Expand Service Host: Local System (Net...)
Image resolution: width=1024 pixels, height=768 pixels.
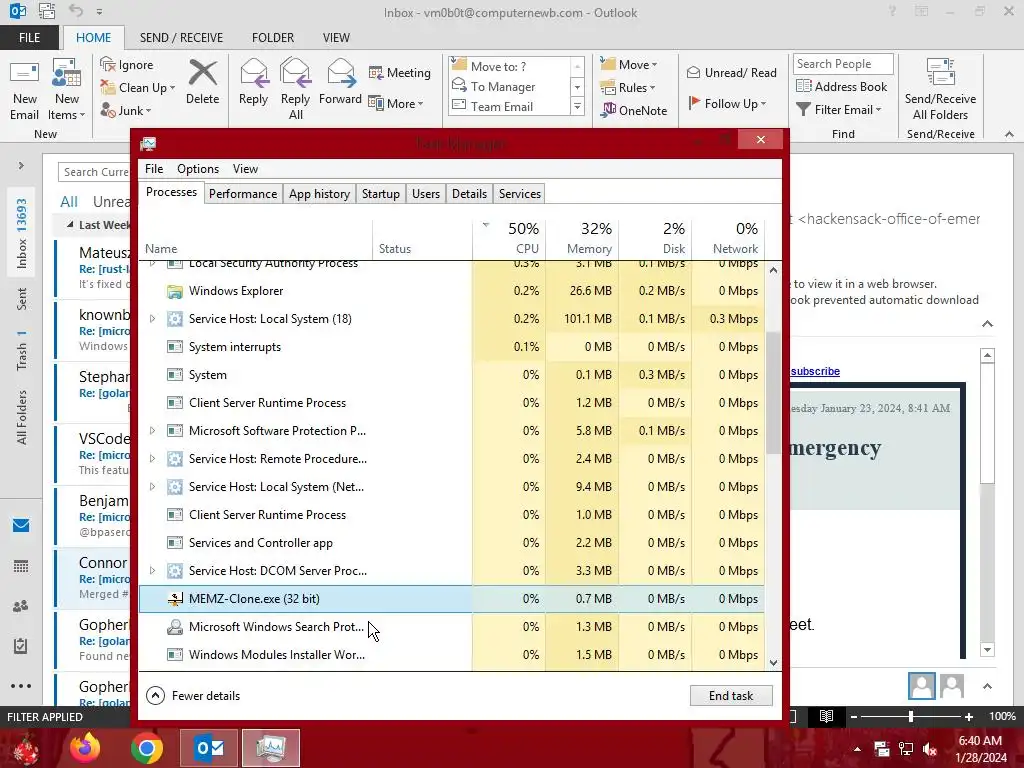coord(152,487)
